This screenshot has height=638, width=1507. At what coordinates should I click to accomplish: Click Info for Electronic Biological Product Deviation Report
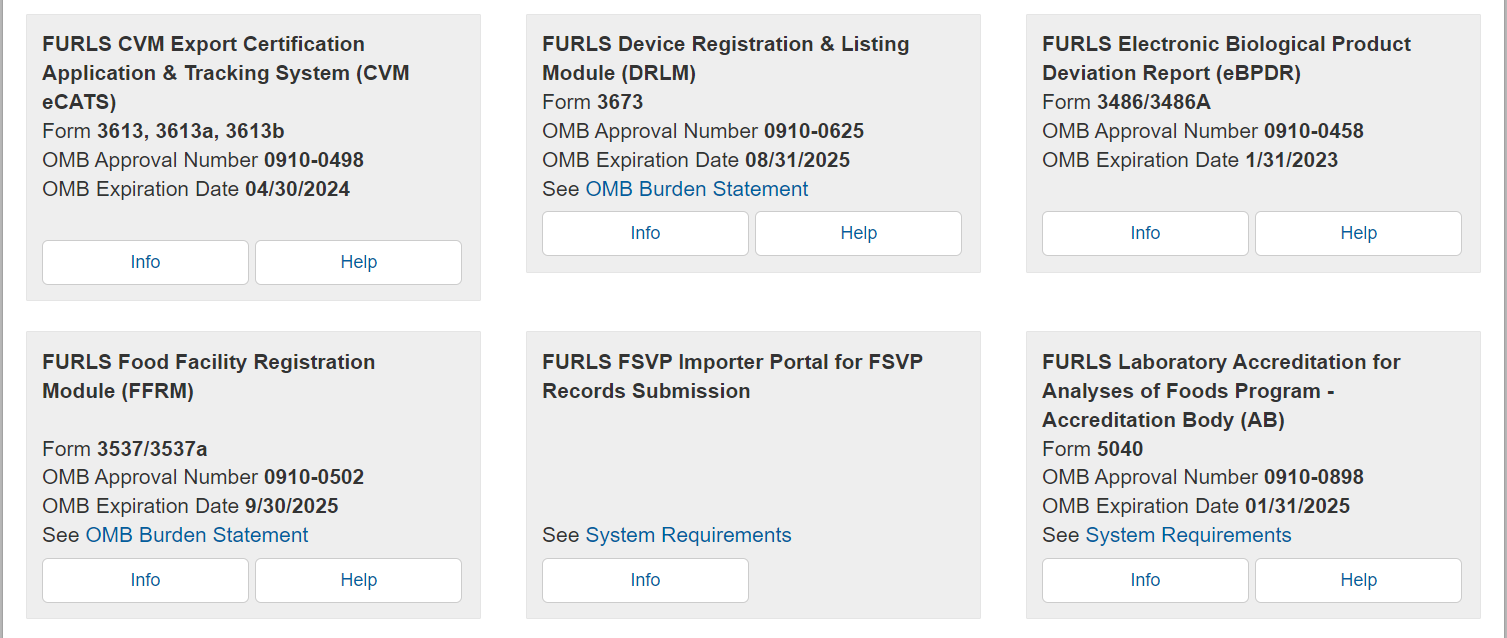(x=1145, y=233)
